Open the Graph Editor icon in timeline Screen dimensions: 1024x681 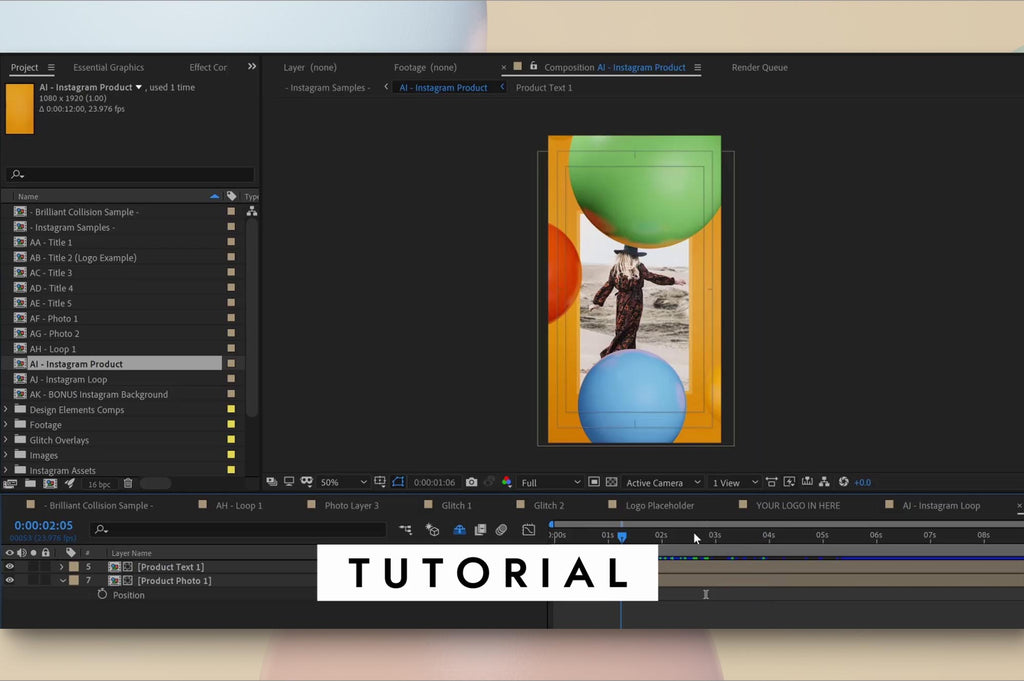[529, 530]
